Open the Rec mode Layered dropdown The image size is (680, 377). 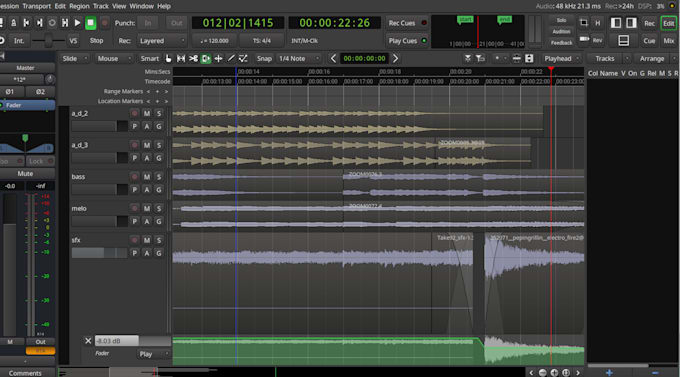pos(161,41)
